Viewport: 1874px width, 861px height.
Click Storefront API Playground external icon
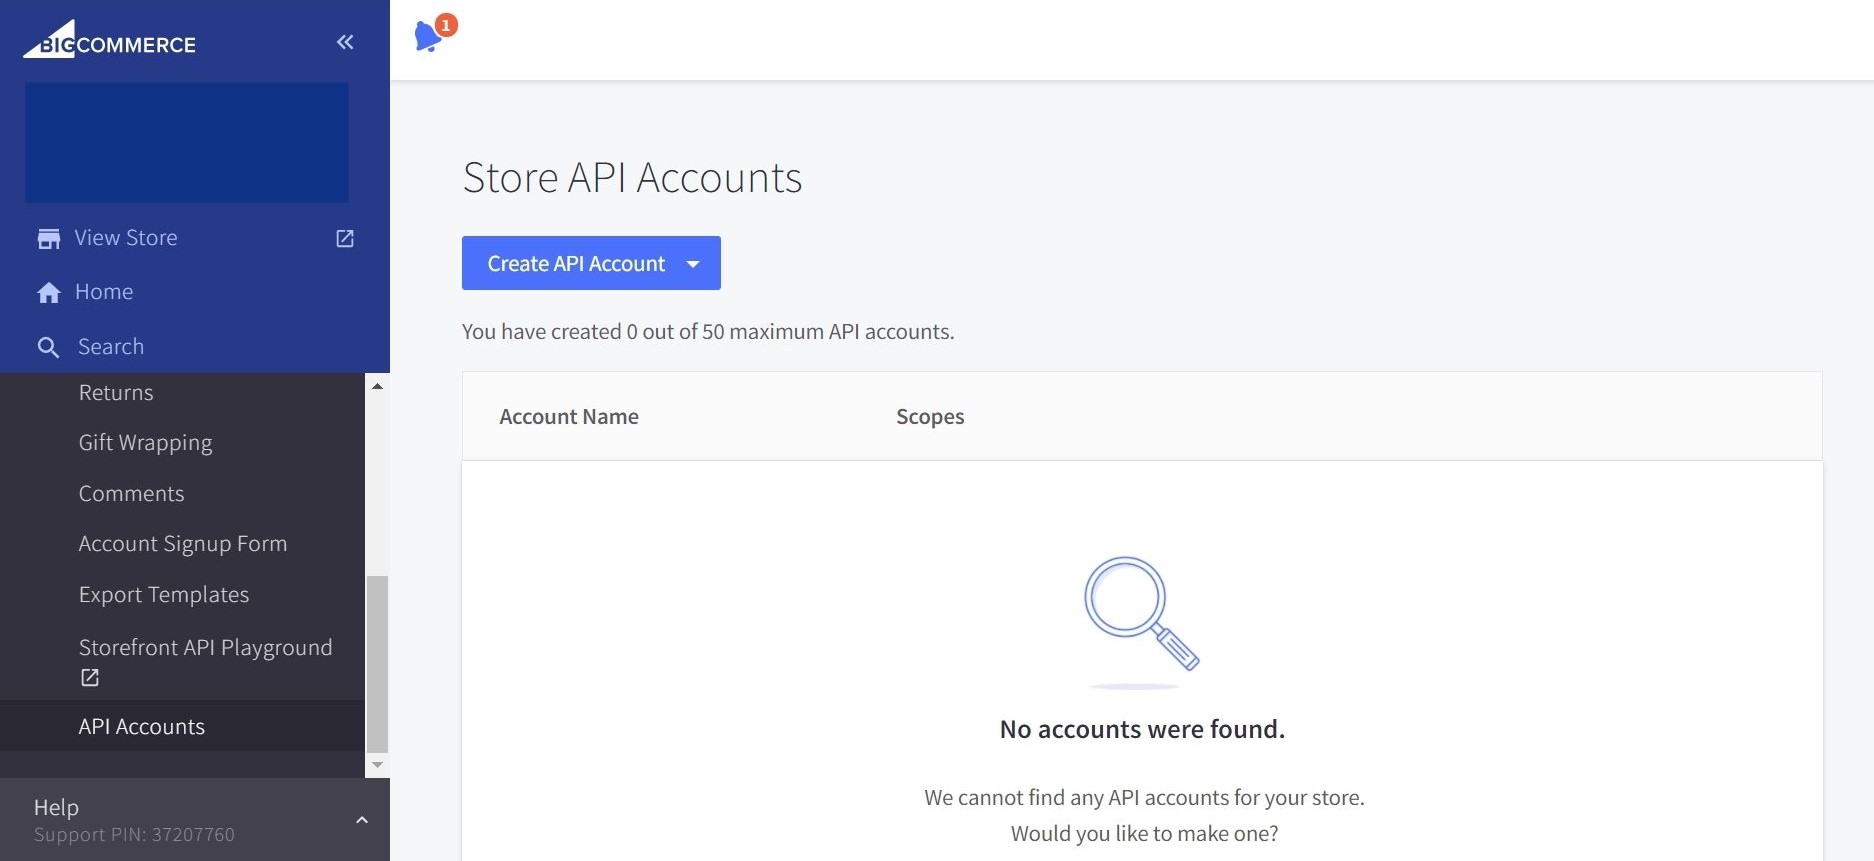[90, 678]
